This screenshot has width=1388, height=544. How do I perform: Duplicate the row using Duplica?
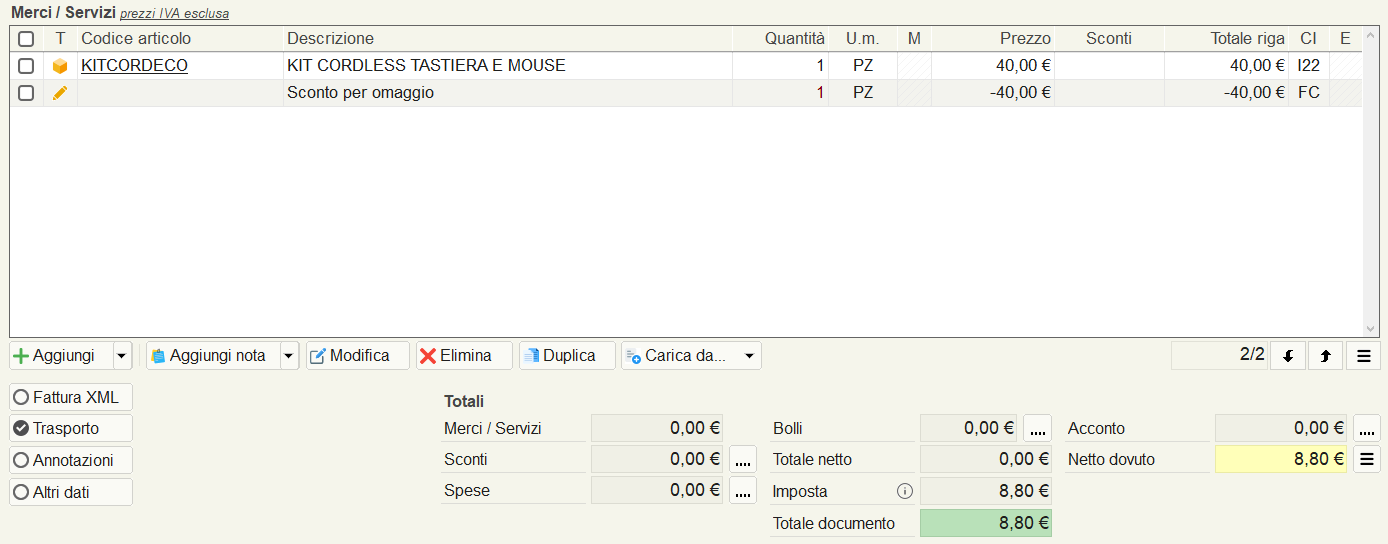click(x=567, y=356)
